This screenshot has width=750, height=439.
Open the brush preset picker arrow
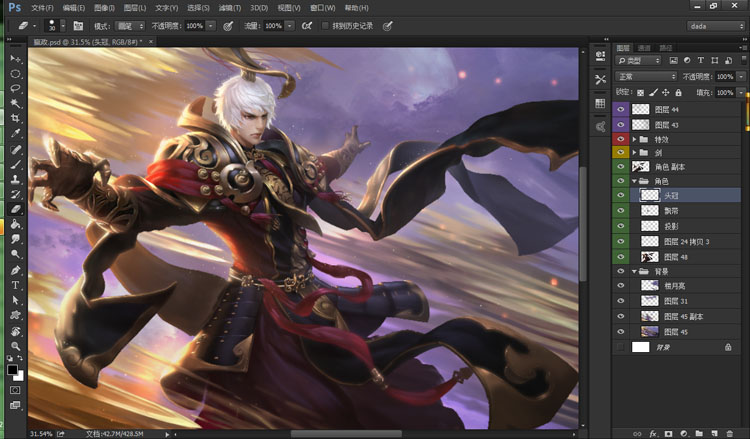point(63,26)
